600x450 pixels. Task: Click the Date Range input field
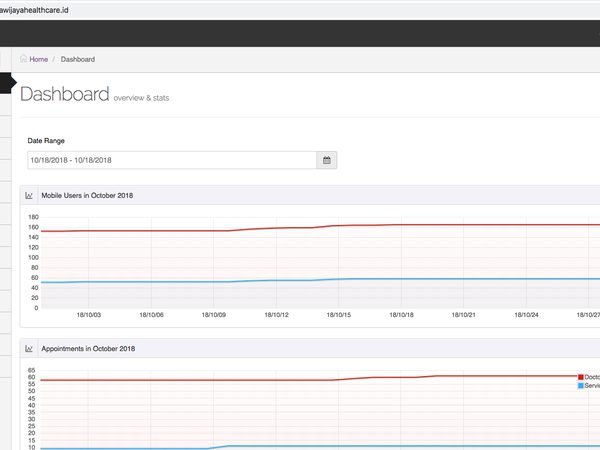click(172, 160)
